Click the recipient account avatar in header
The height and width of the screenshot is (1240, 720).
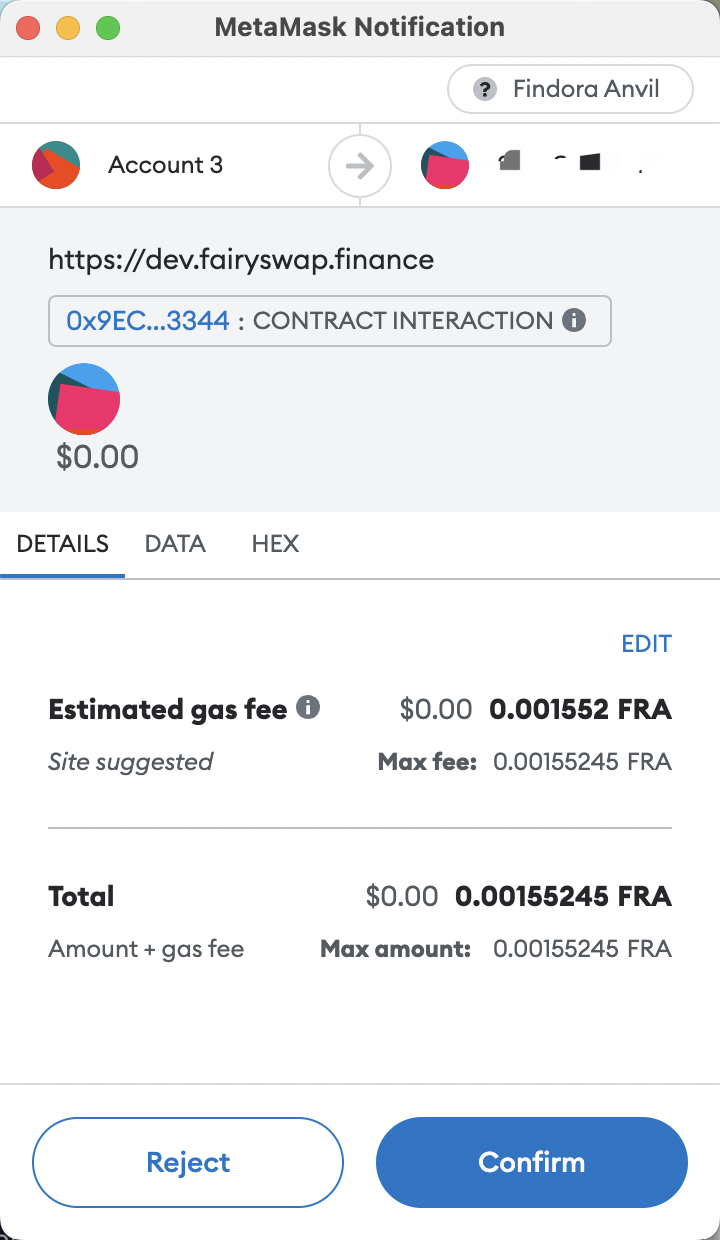pos(445,165)
